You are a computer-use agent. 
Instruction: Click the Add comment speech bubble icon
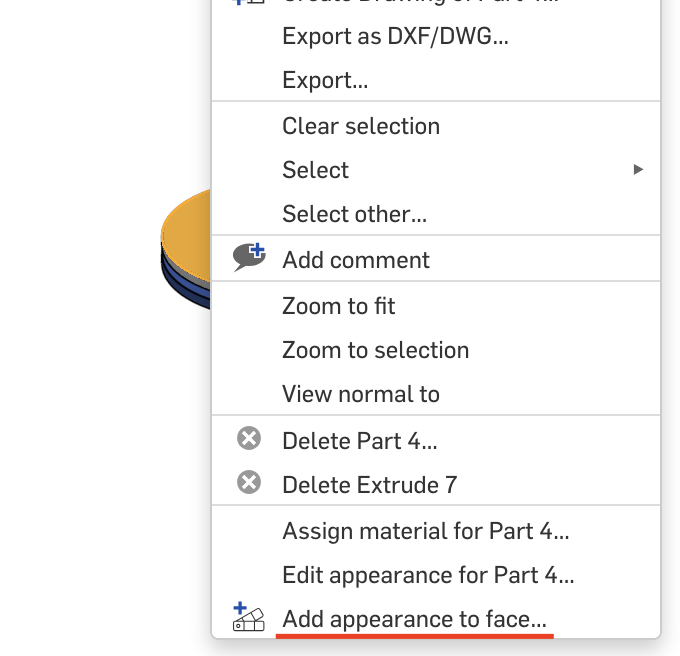pyautogui.click(x=249, y=258)
